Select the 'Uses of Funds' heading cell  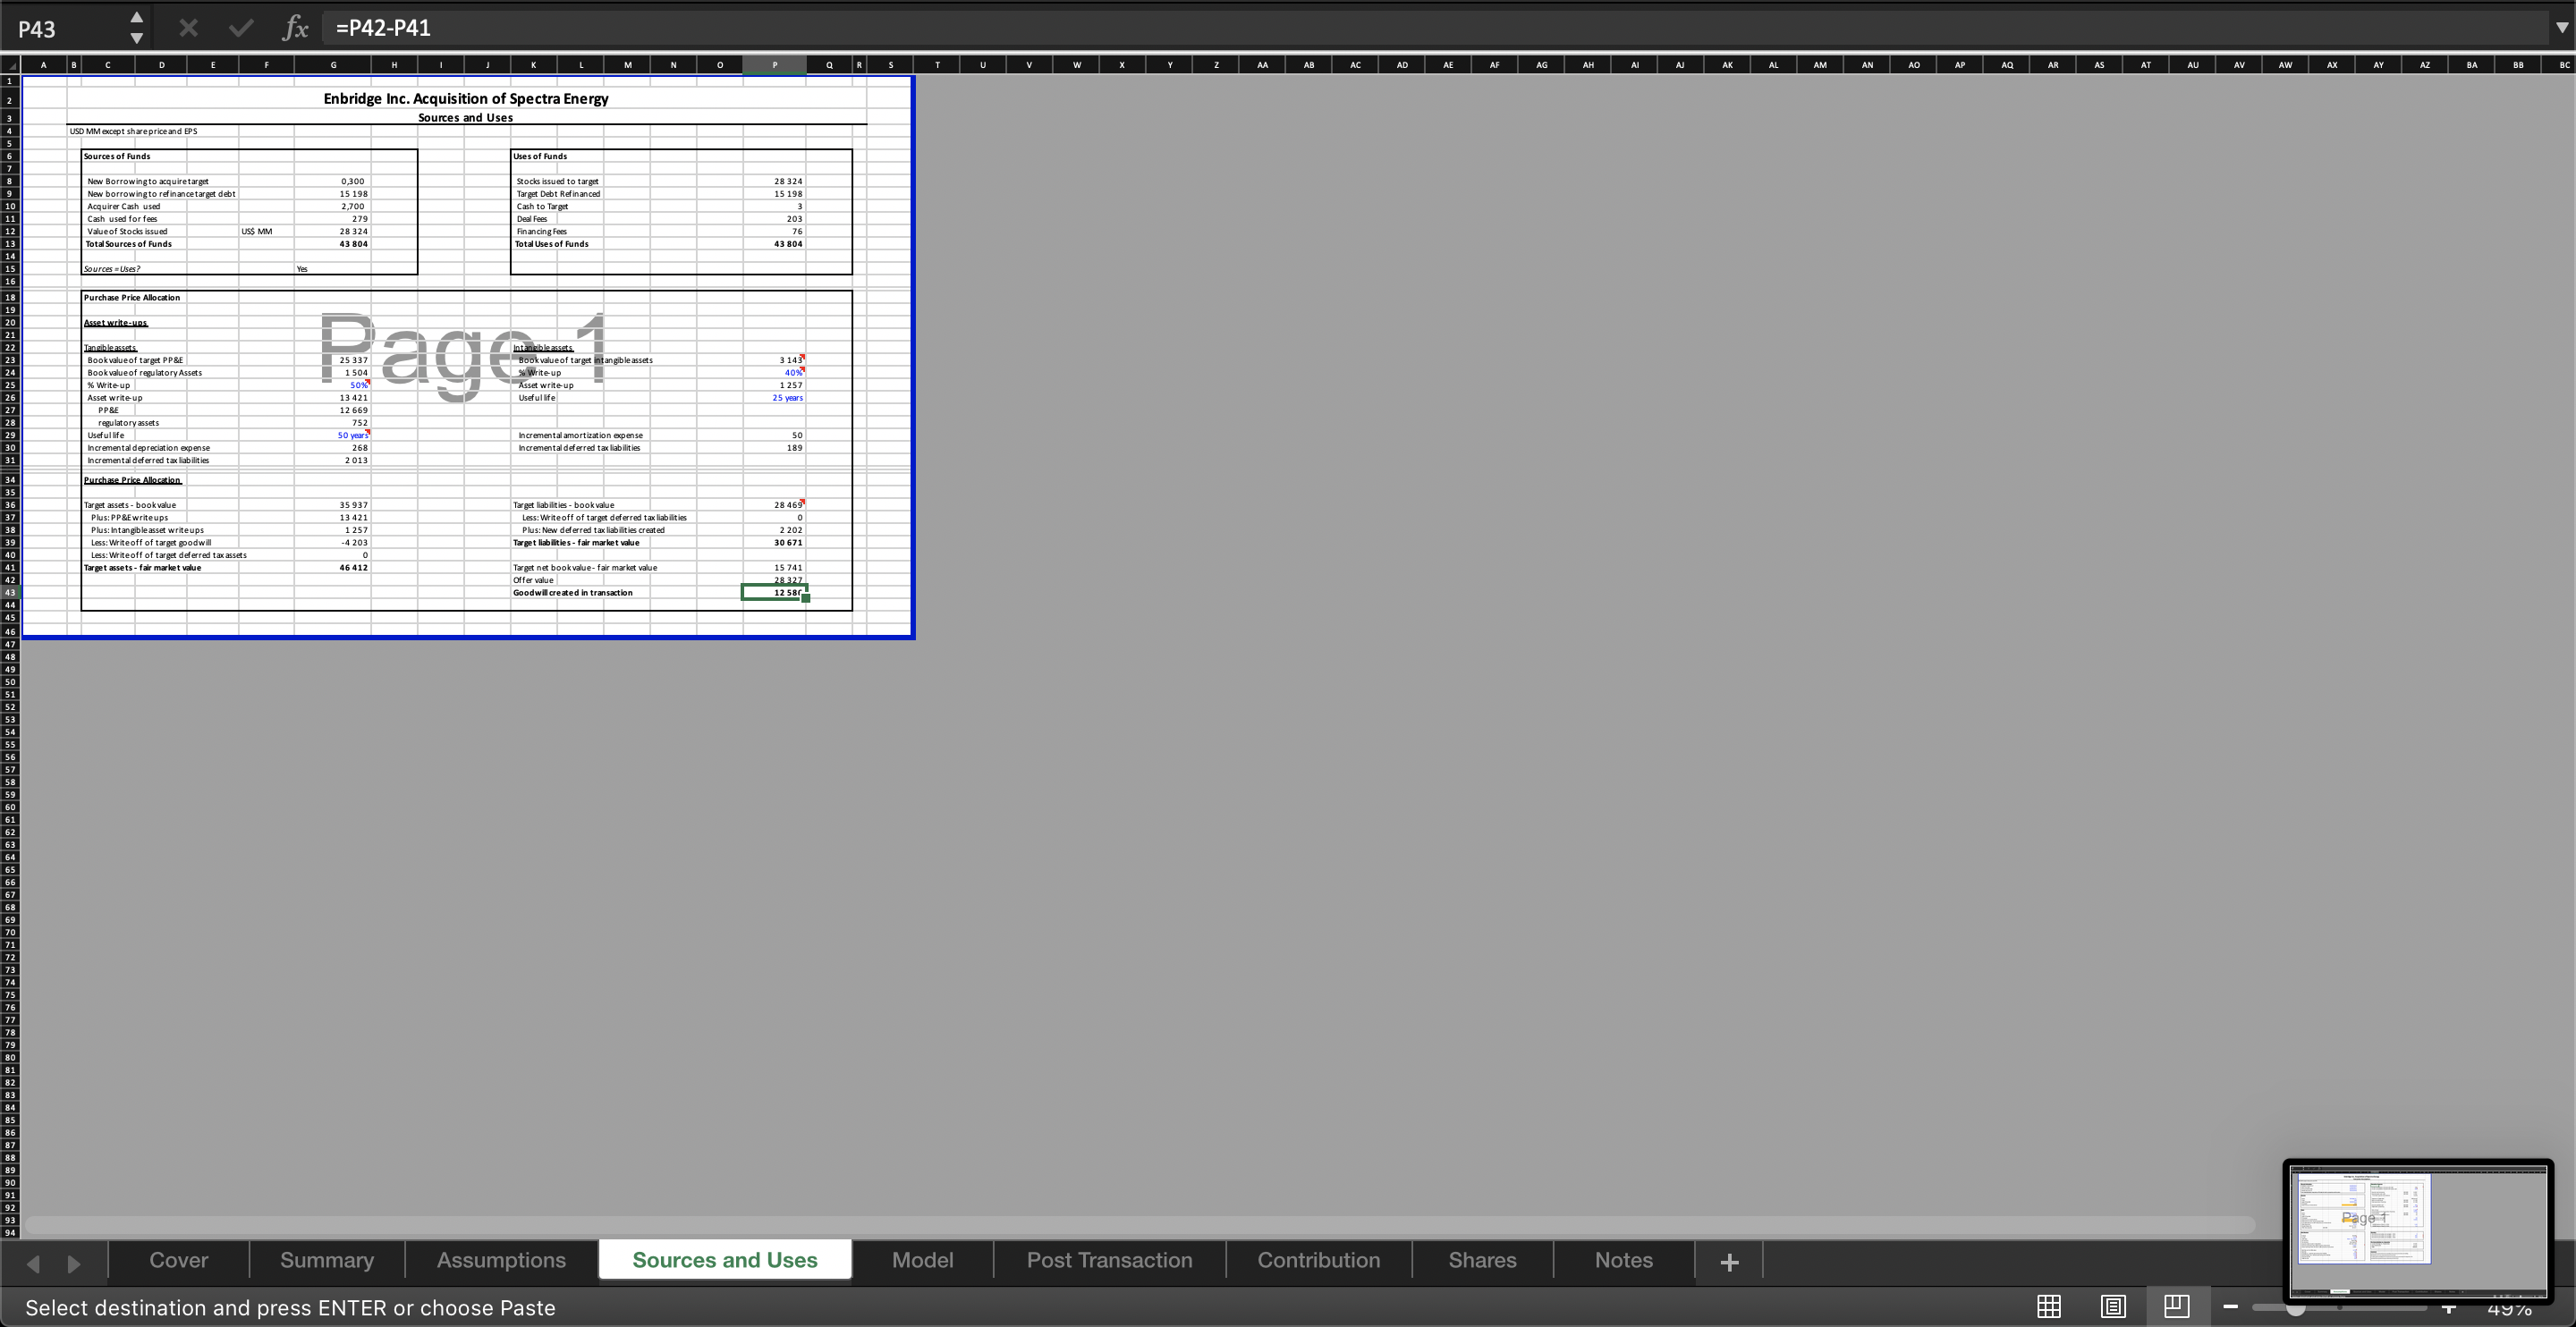(540, 156)
